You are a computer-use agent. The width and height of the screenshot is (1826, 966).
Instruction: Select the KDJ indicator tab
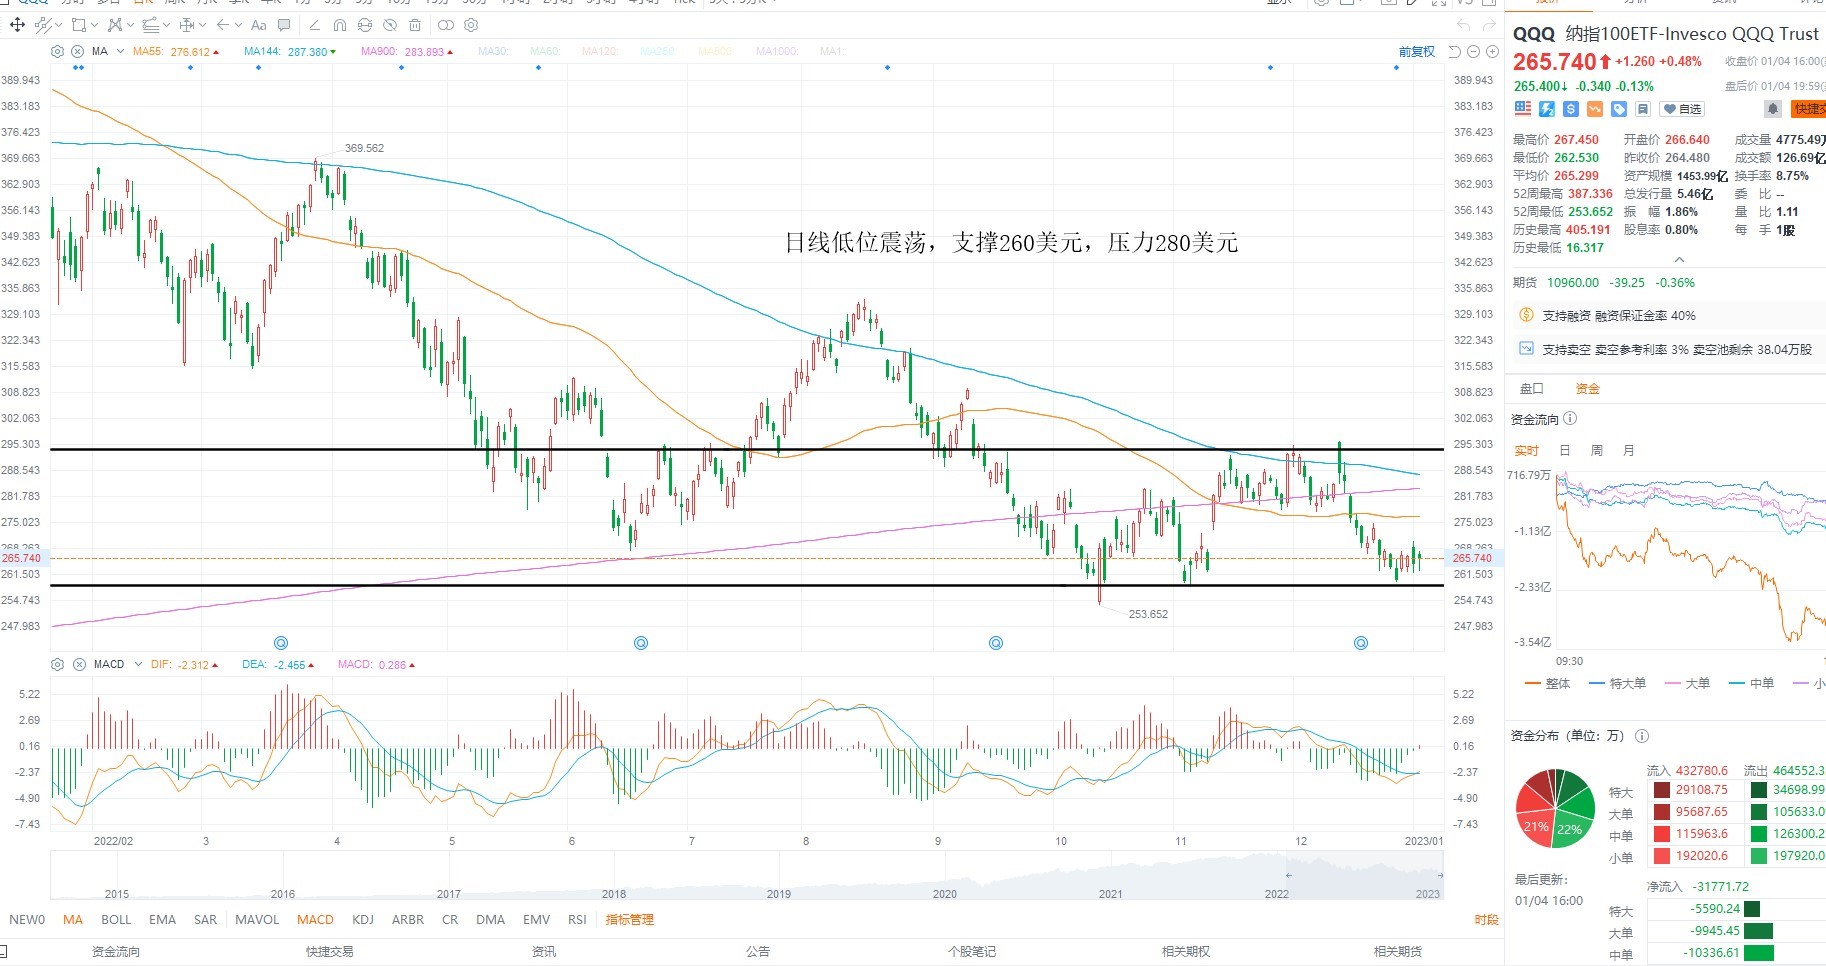(x=363, y=919)
